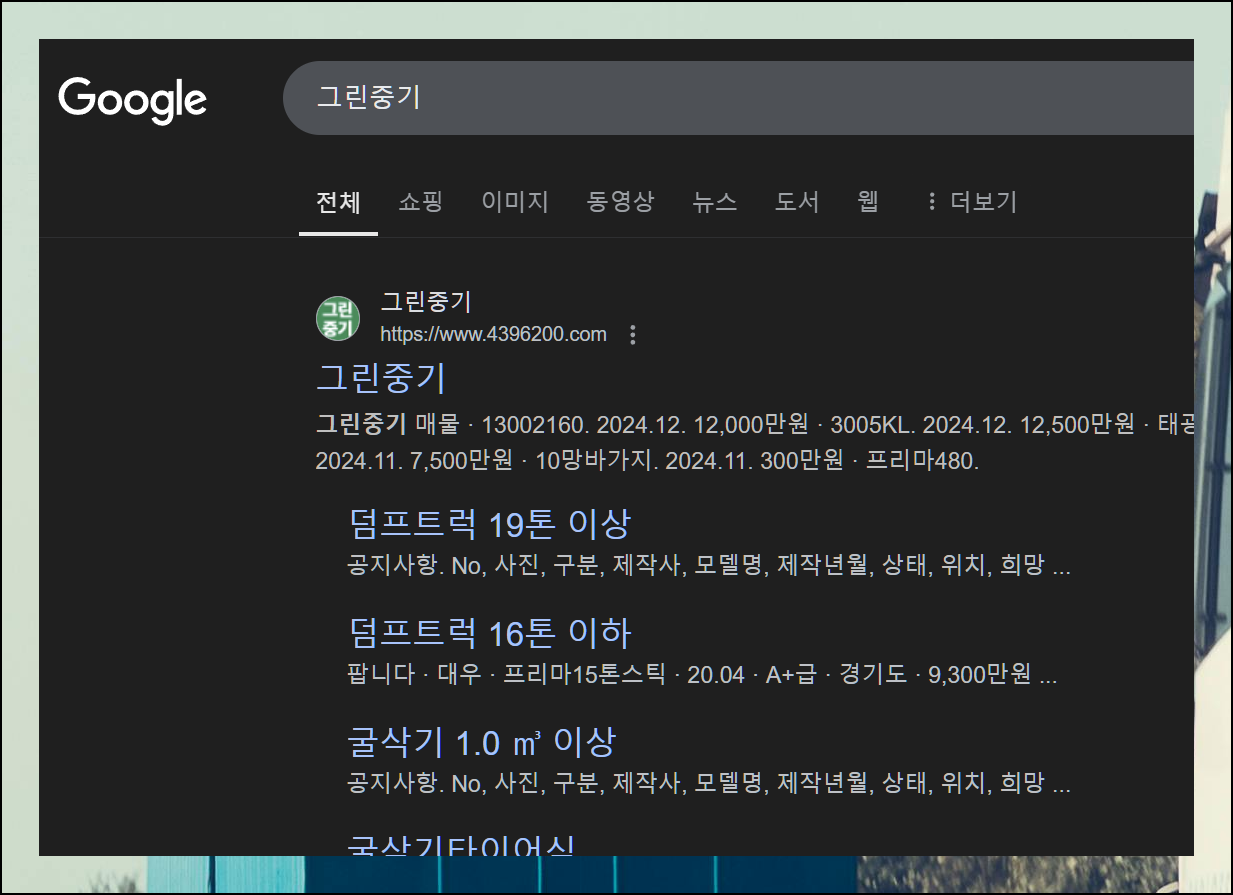Screen dimensions: 1233x895
Task: Go to the 도서 tab
Action: [x=797, y=202]
